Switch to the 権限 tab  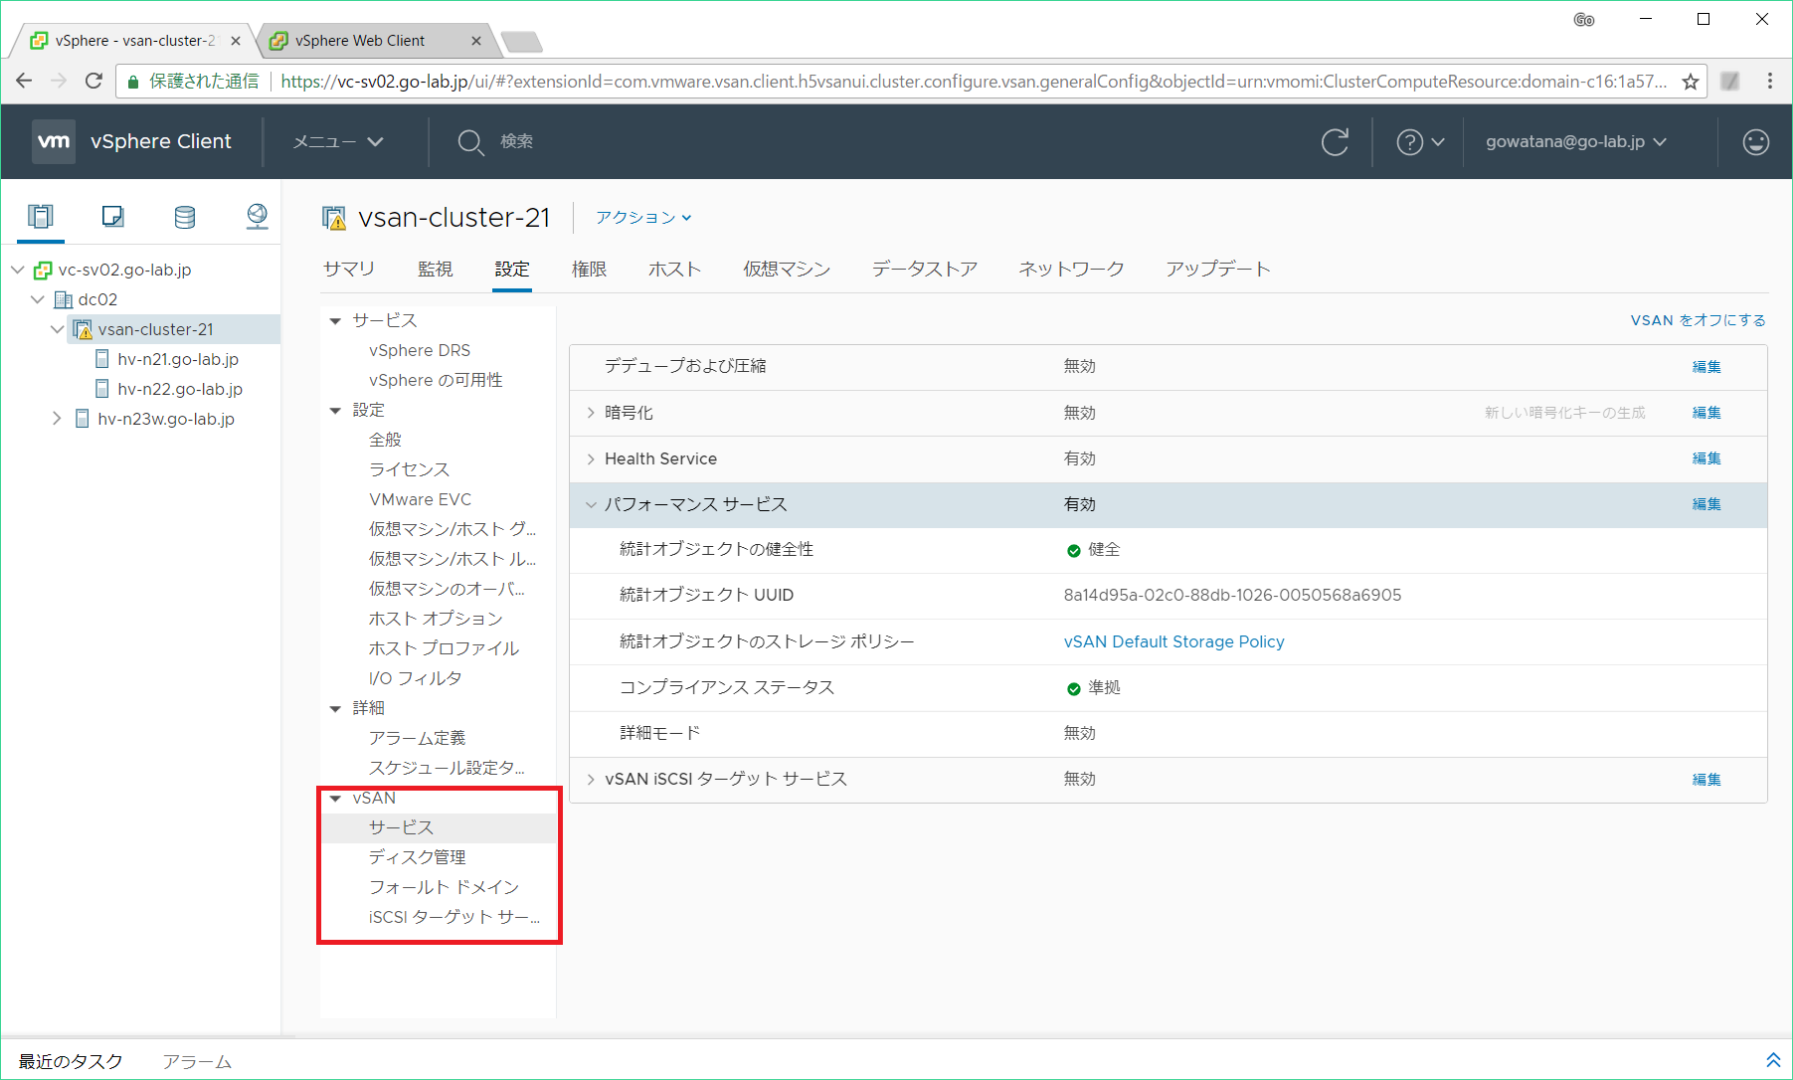click(589, 269)
